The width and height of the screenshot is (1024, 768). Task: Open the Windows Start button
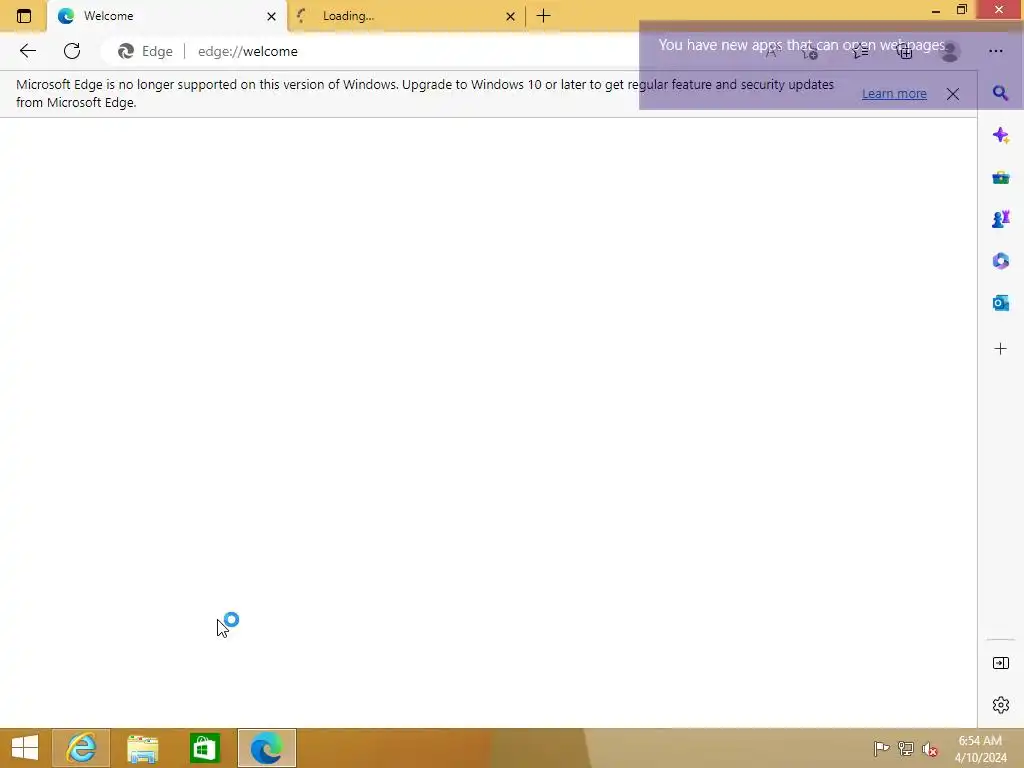[25, 748]
